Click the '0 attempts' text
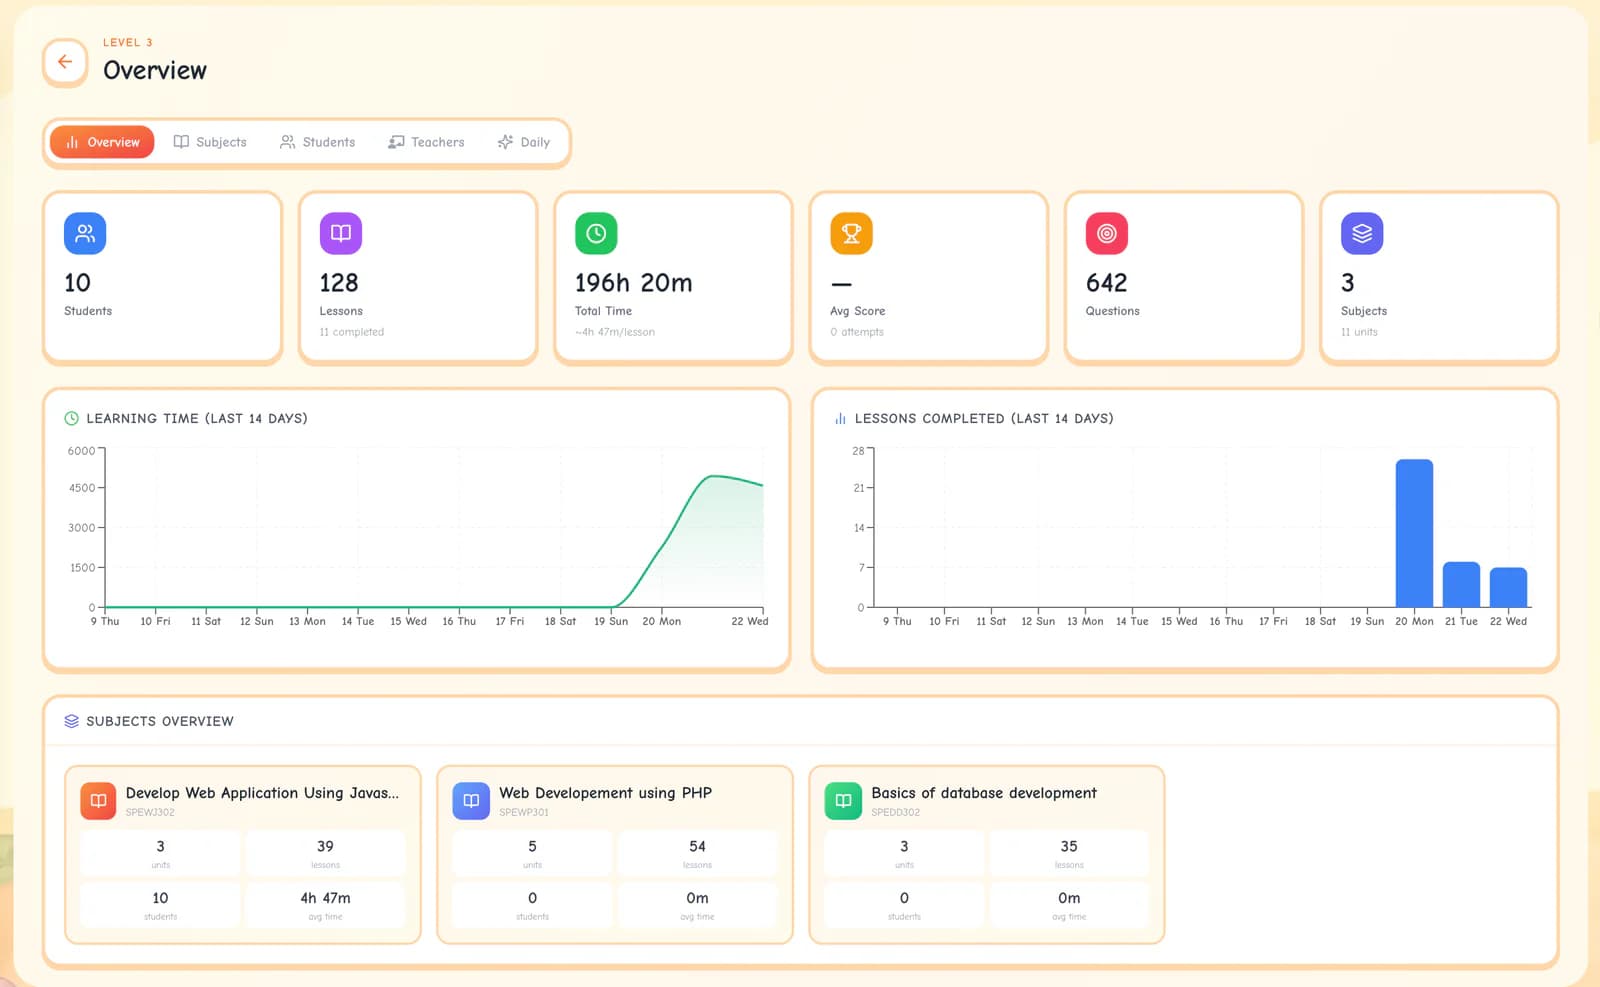 click(x=857, y=332)
